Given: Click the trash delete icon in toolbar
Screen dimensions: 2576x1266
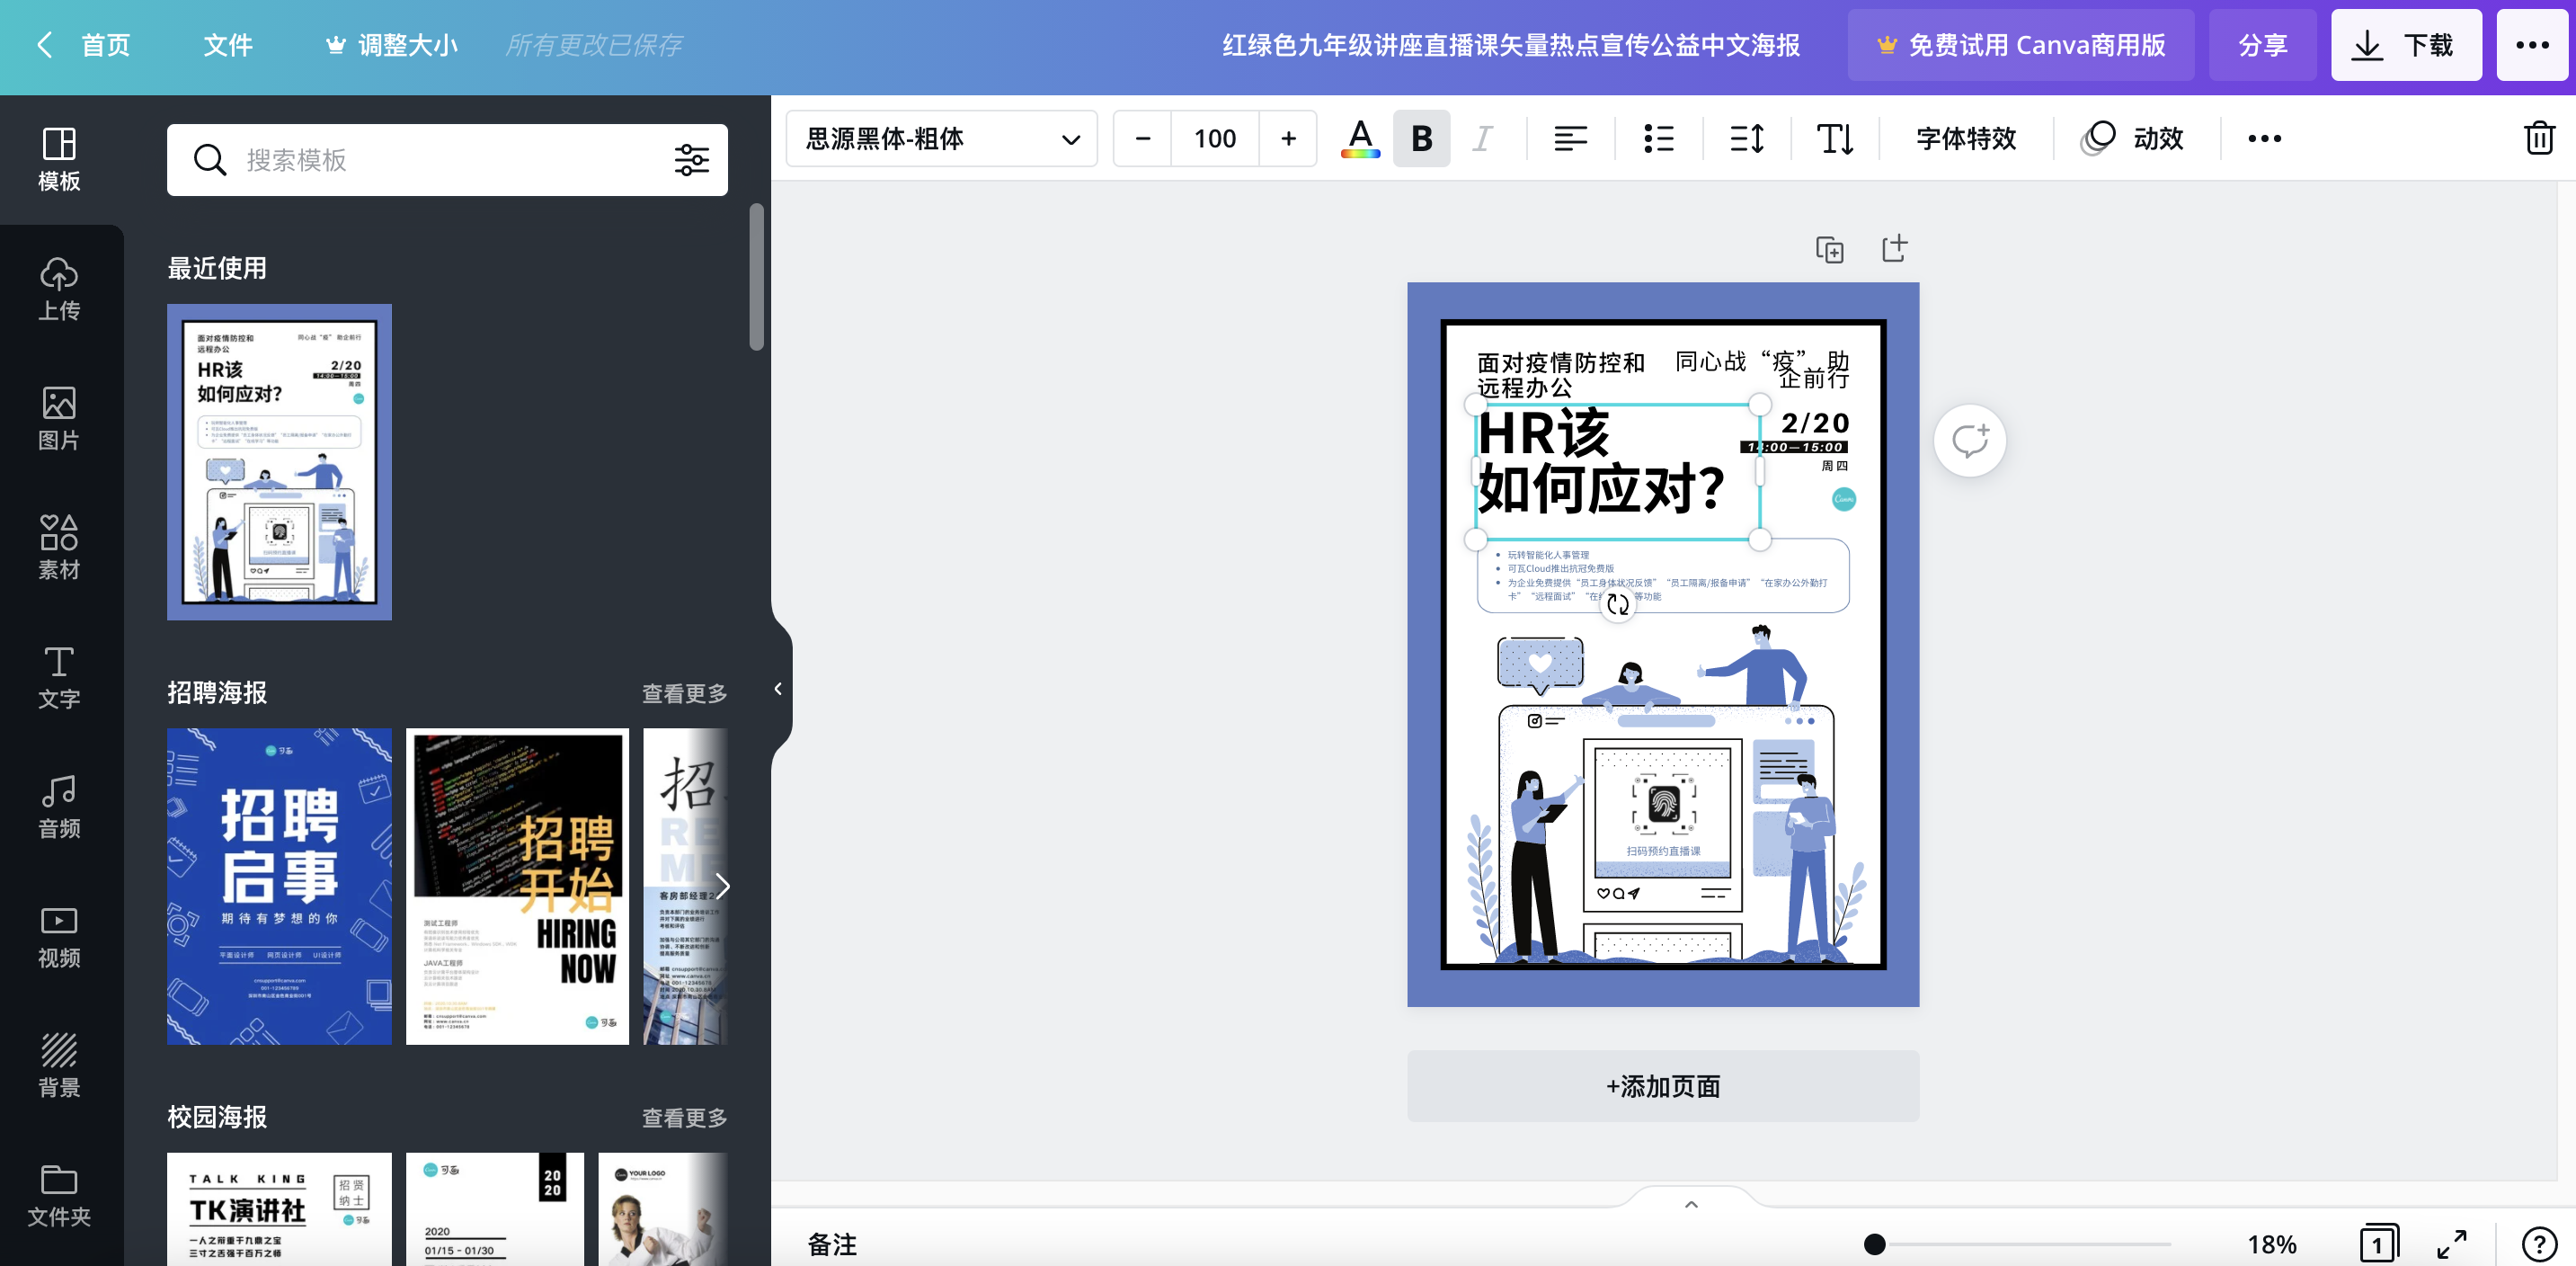Looking at the screenshot, I should 2538,138.
